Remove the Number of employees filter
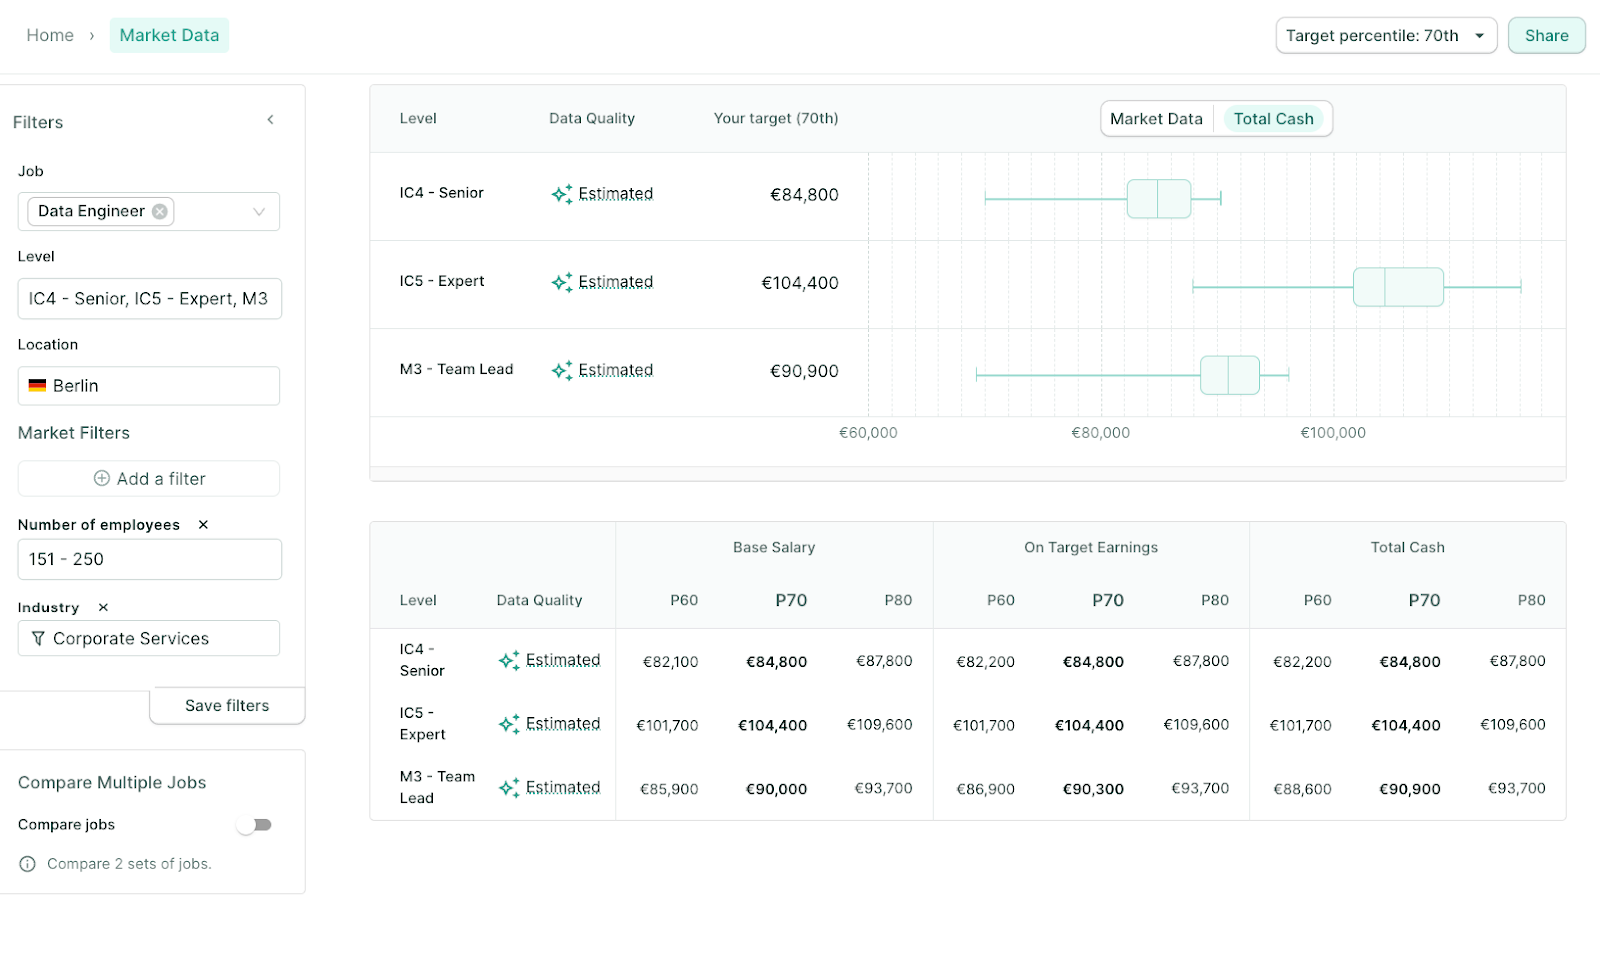 [x=203, y=524]
